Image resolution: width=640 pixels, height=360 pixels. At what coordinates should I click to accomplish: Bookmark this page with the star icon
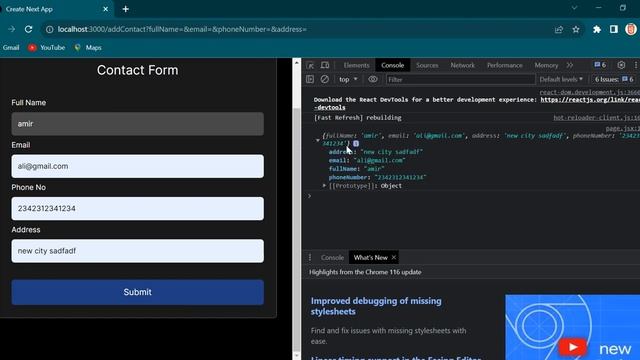[x=576, y=29]
